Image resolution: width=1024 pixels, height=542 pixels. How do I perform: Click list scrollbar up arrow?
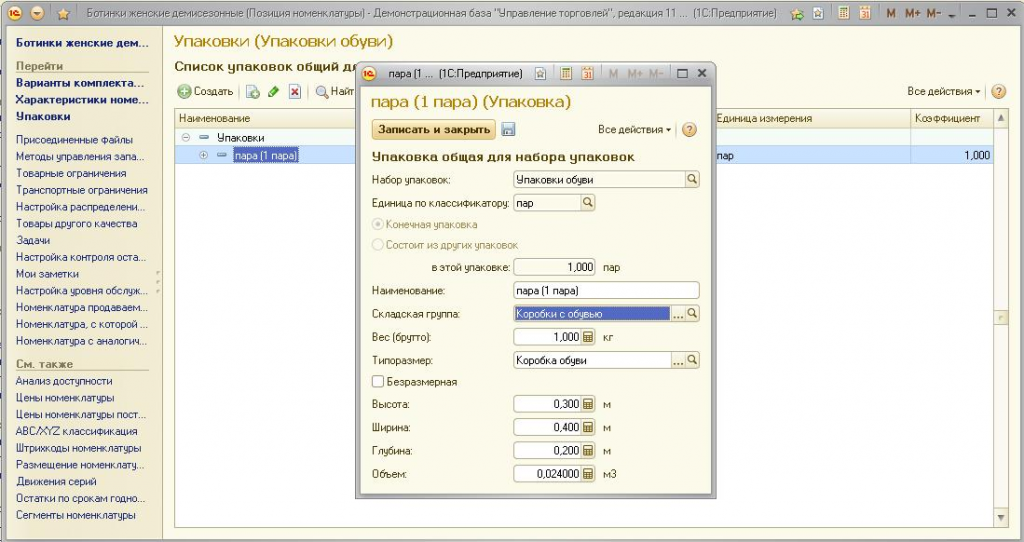(x=1000, y=118)
